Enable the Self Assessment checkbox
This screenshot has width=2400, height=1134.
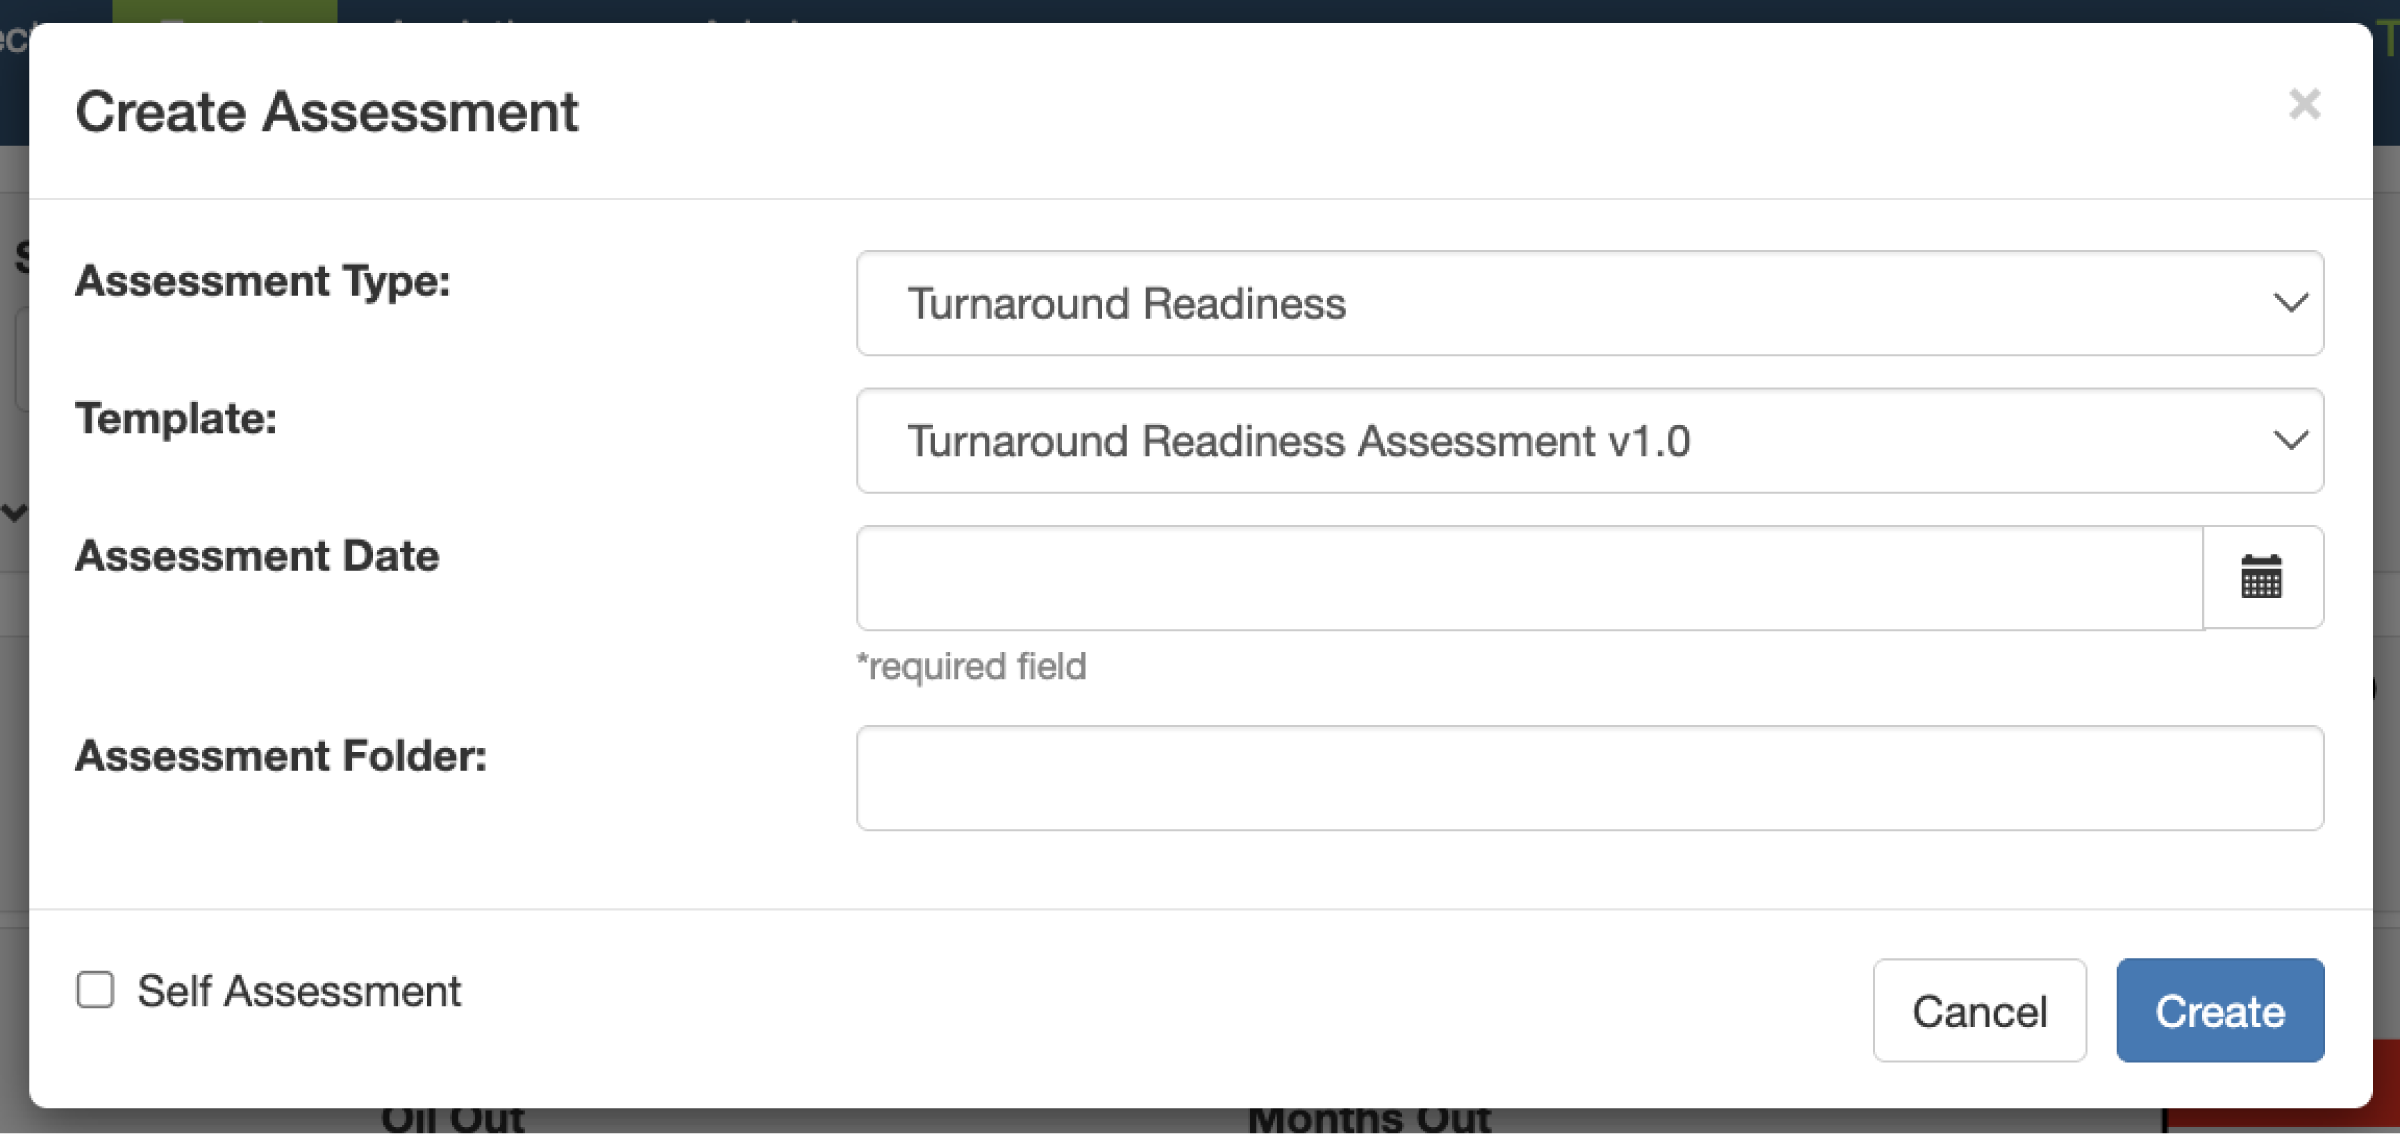[x=95, y=990]
